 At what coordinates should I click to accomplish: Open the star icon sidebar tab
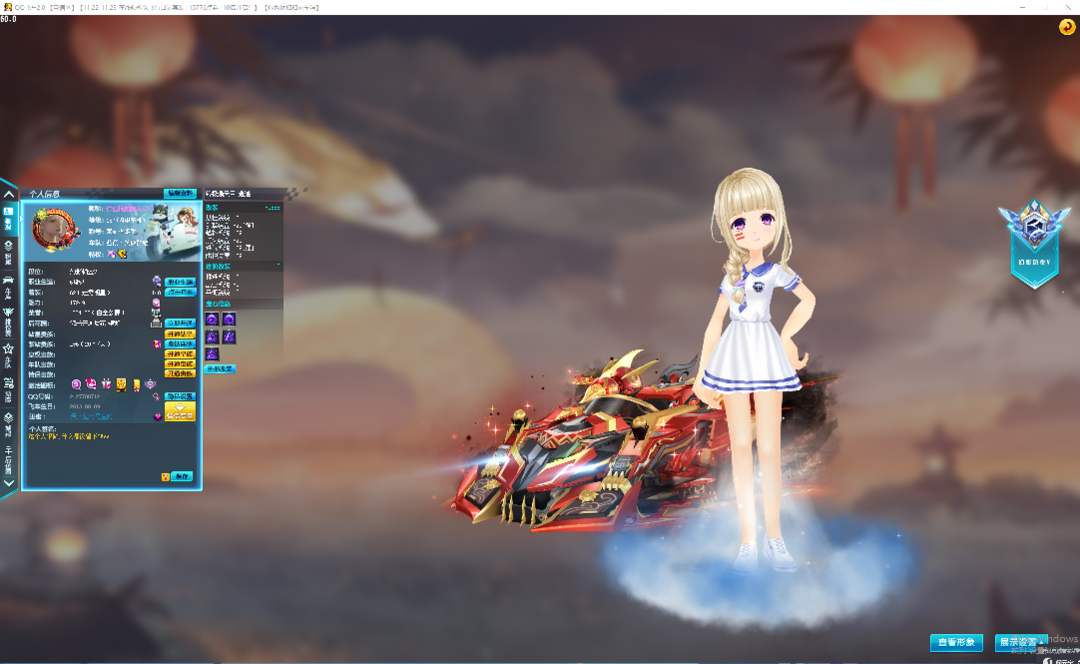[8, 357]
